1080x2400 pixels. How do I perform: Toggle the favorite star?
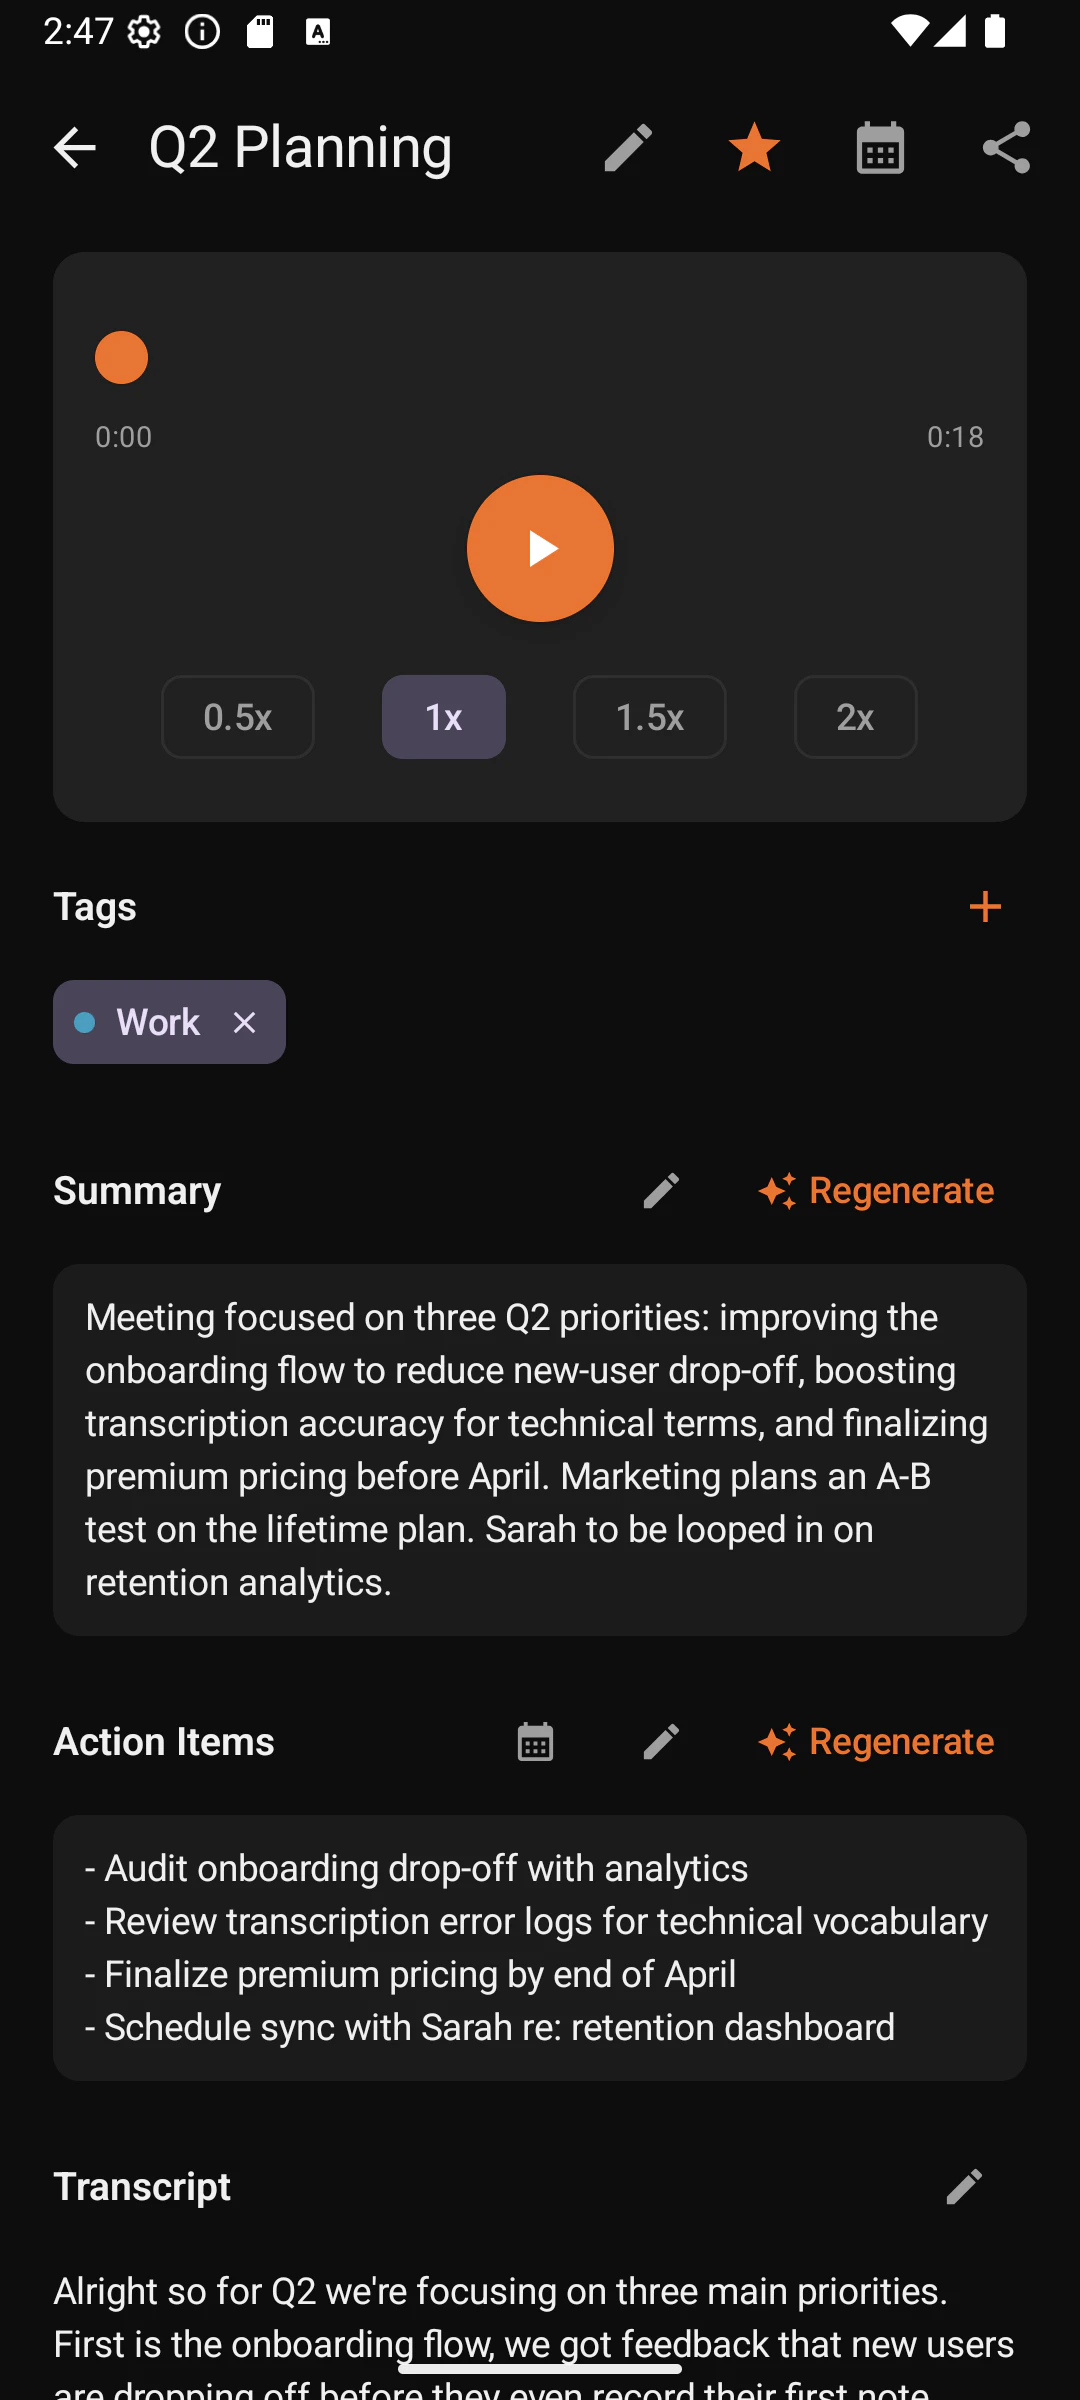pos(754,148)
